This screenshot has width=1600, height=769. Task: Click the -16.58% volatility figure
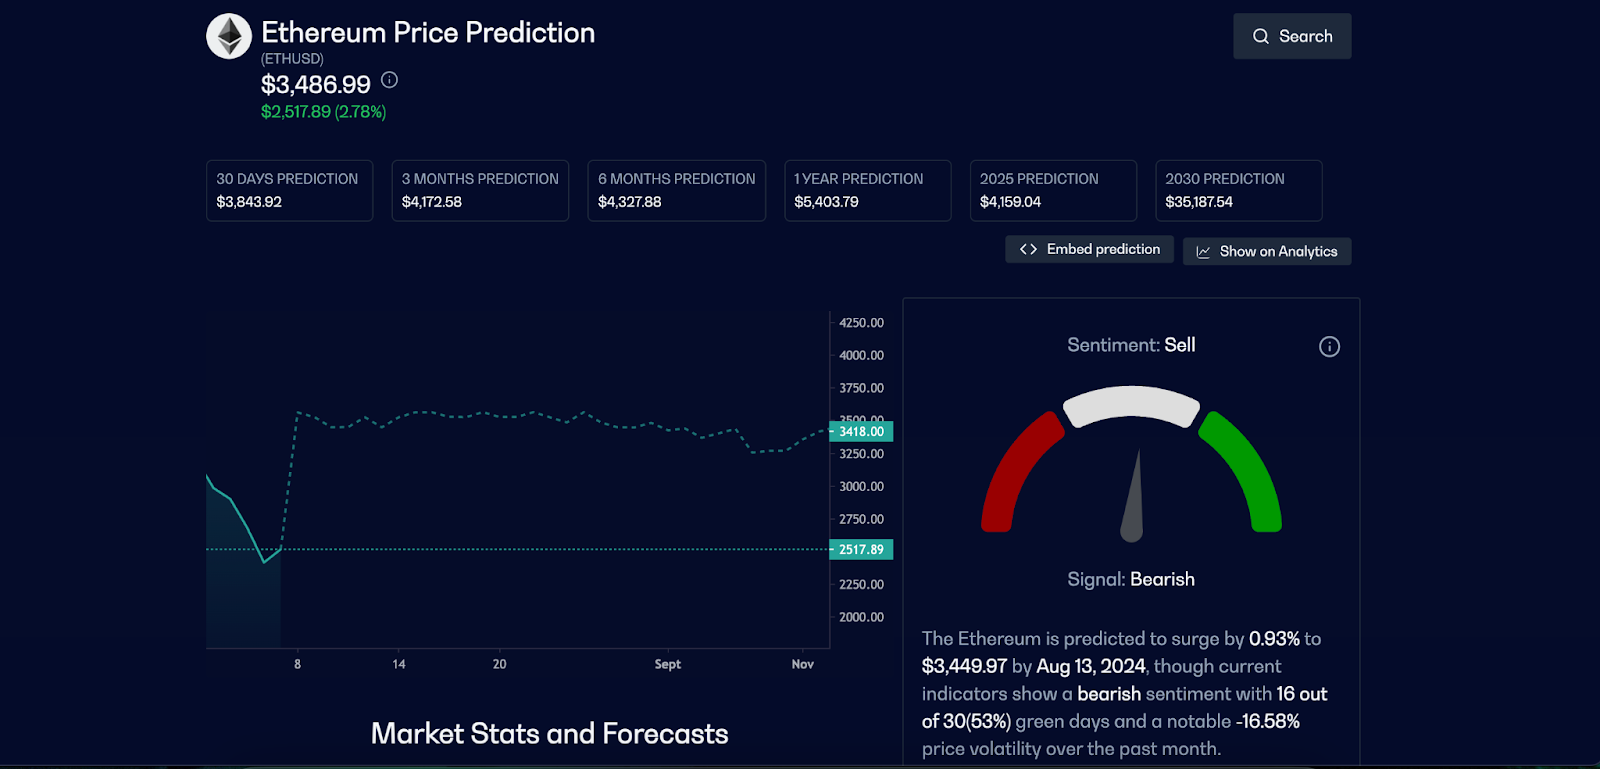click(1268, 721)
